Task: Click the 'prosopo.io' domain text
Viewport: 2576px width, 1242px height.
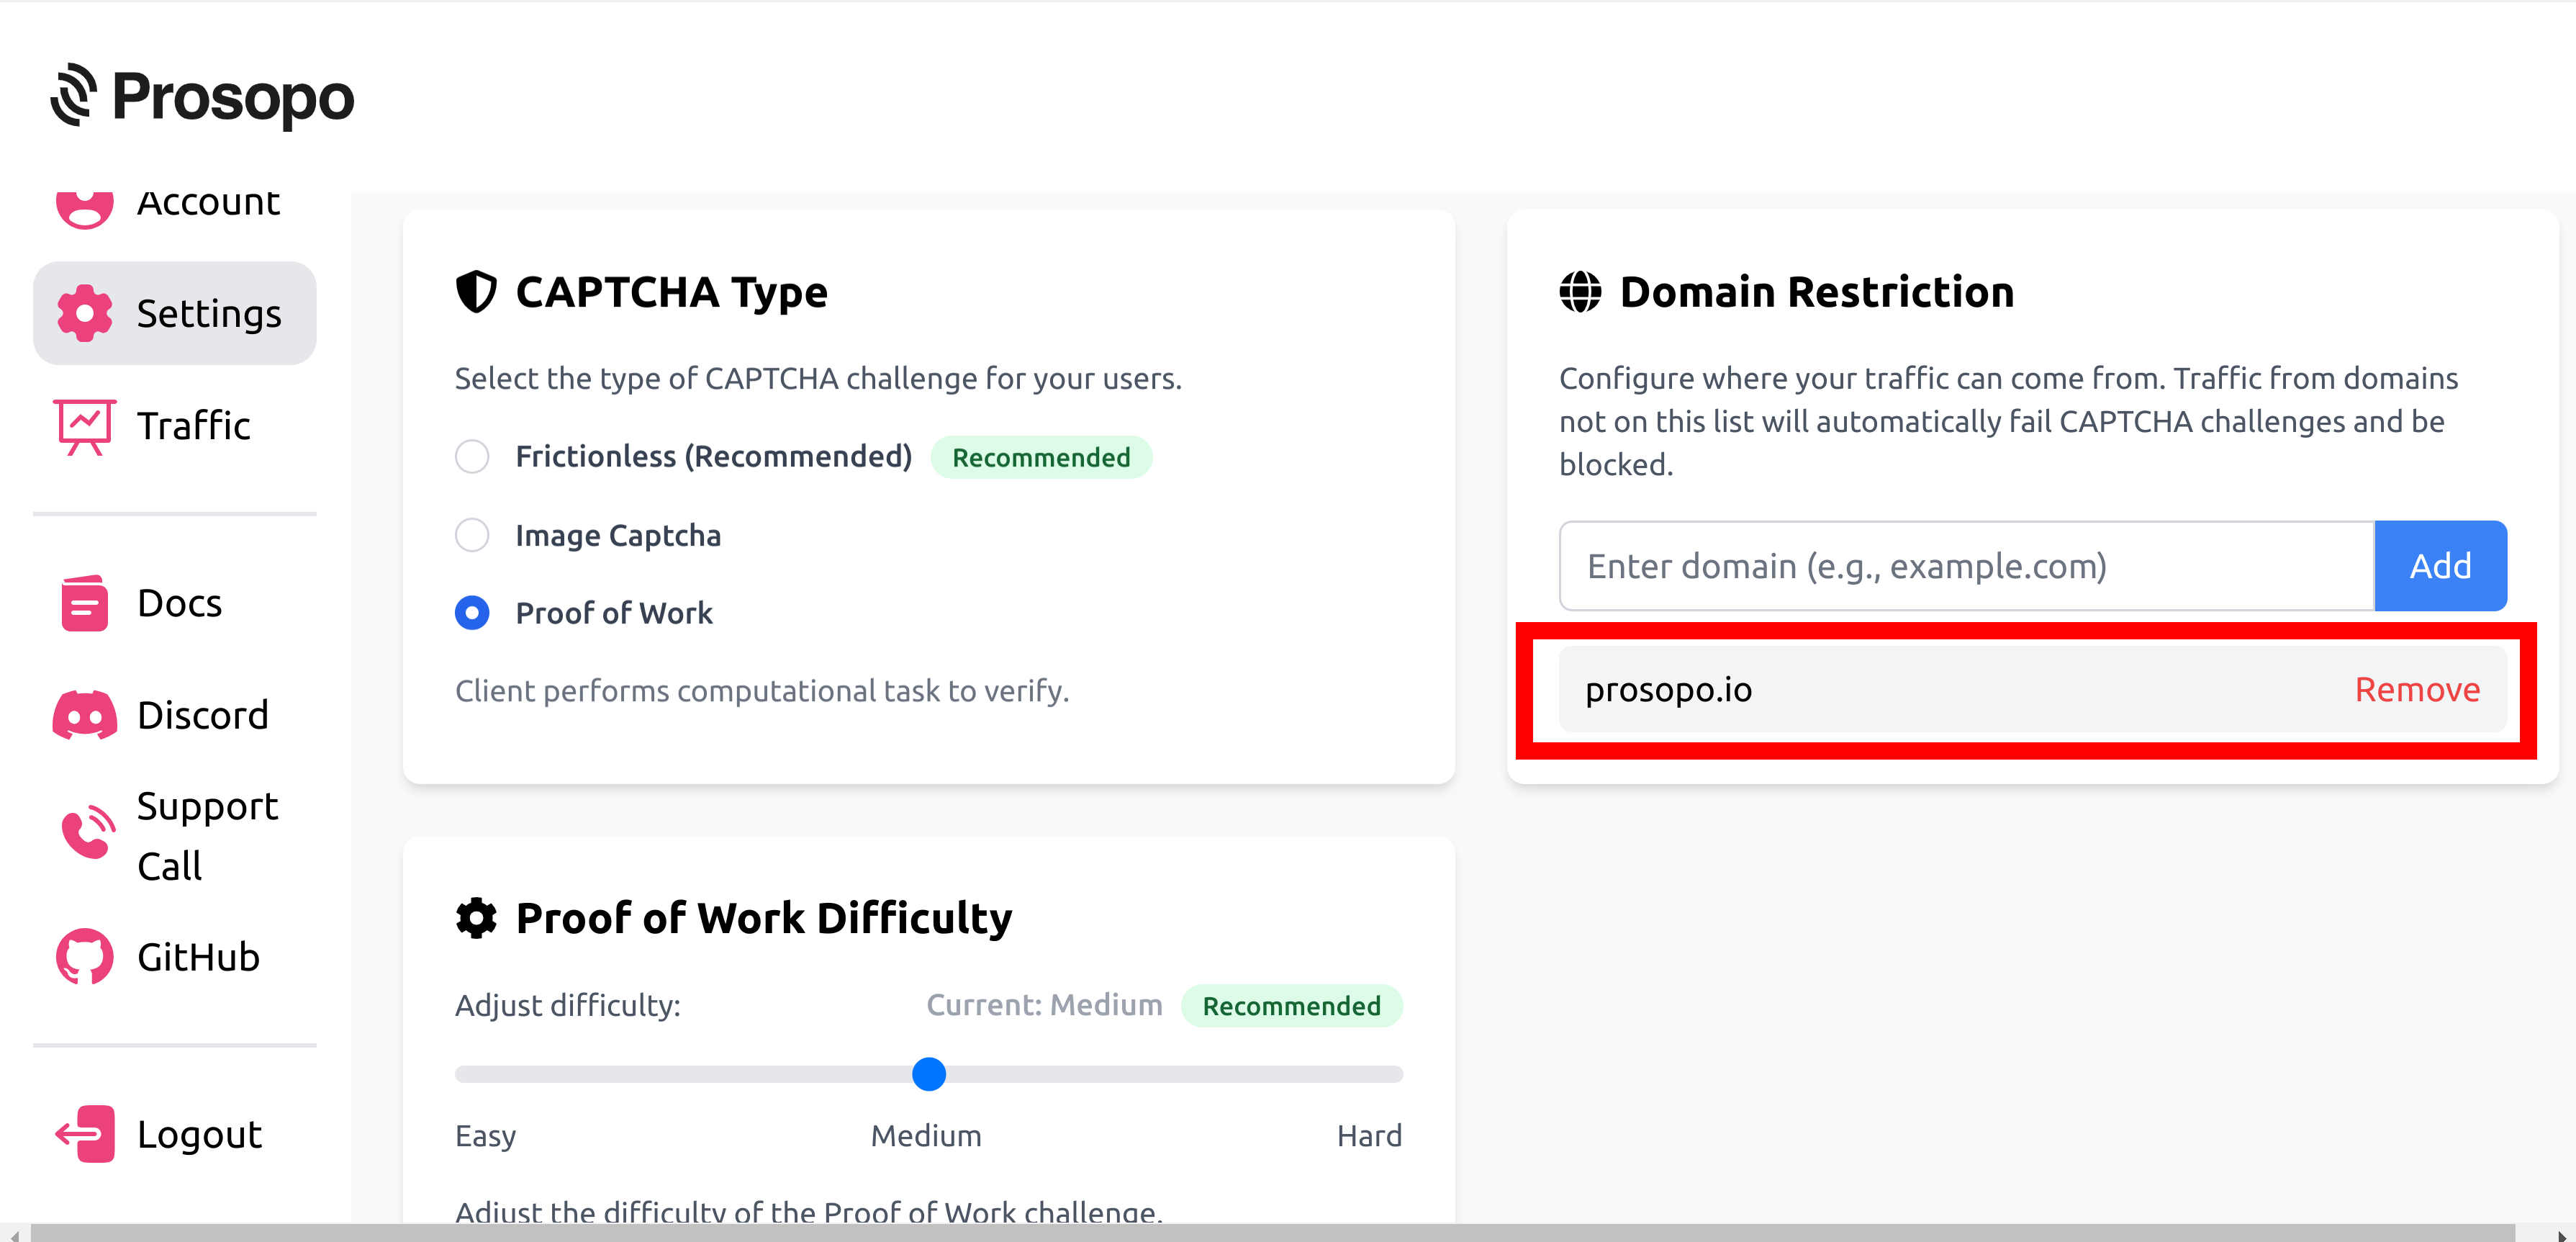Action: point(1668,690)
